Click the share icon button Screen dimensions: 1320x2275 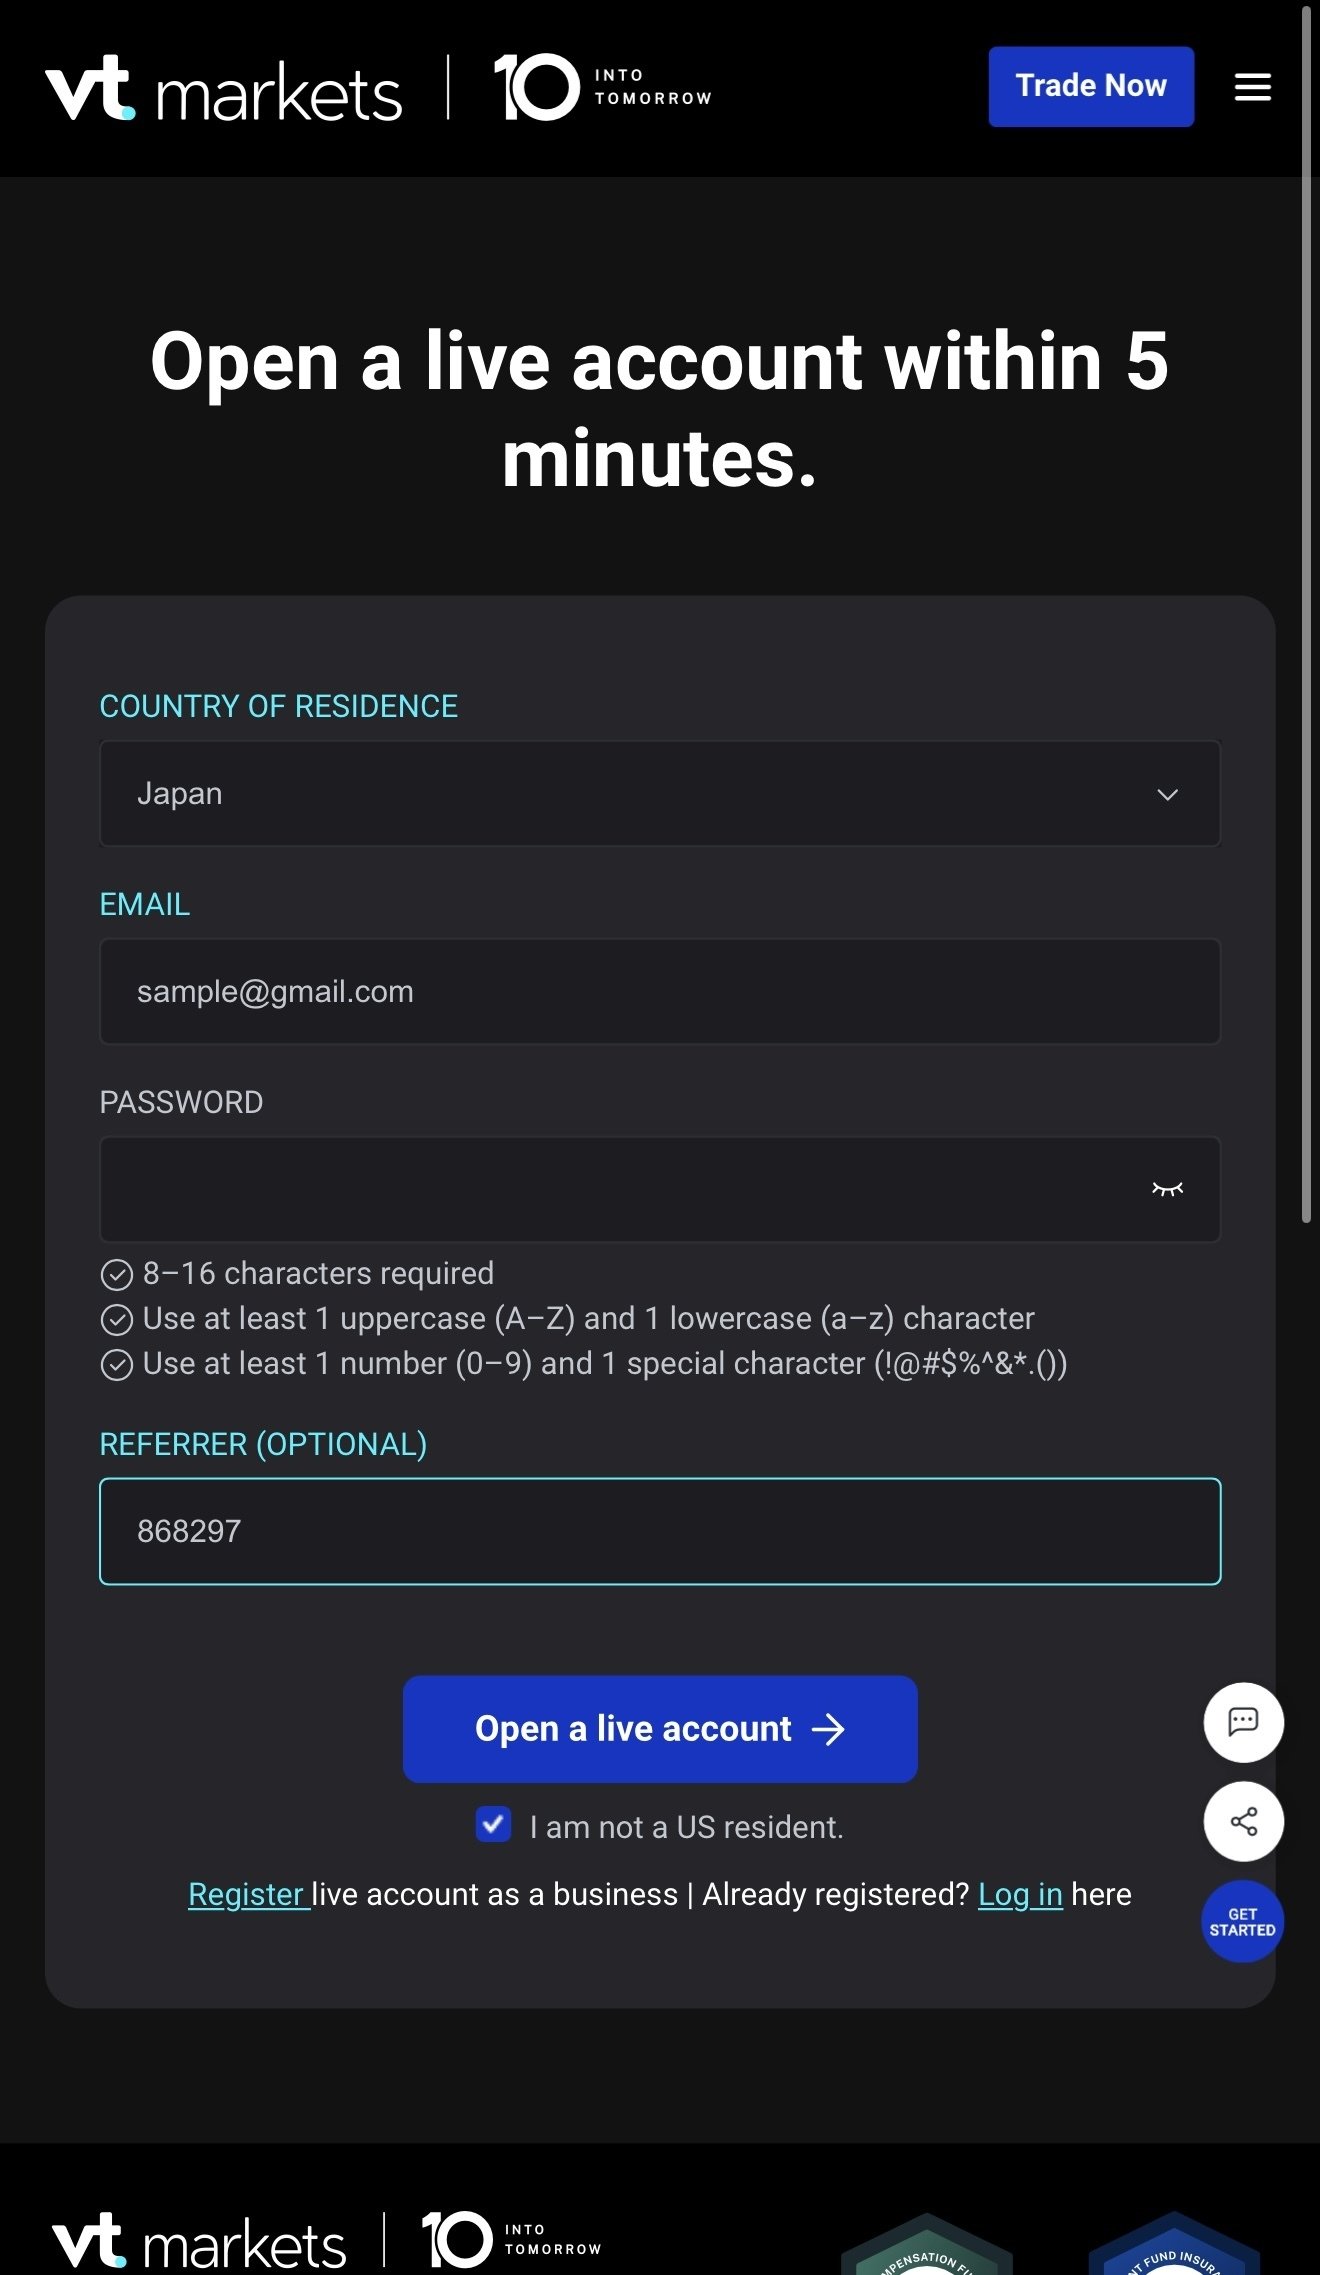pos(1243,1821)
